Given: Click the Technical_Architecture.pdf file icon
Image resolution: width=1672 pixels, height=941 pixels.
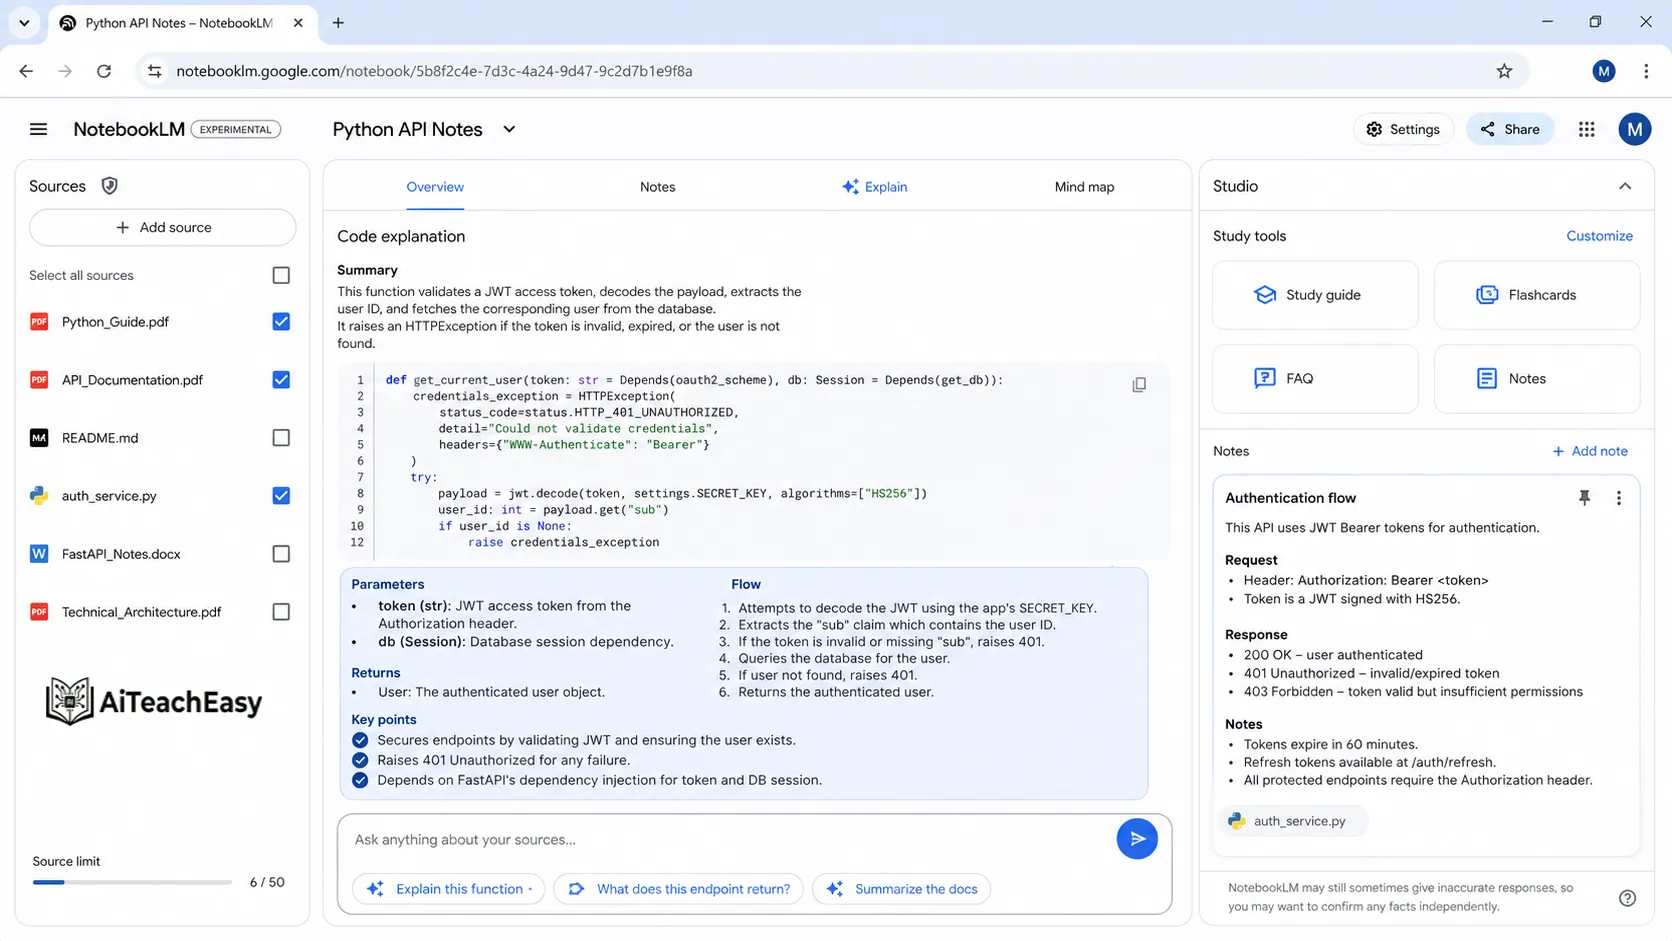Looking at the screenshot, I should [39, 612].
